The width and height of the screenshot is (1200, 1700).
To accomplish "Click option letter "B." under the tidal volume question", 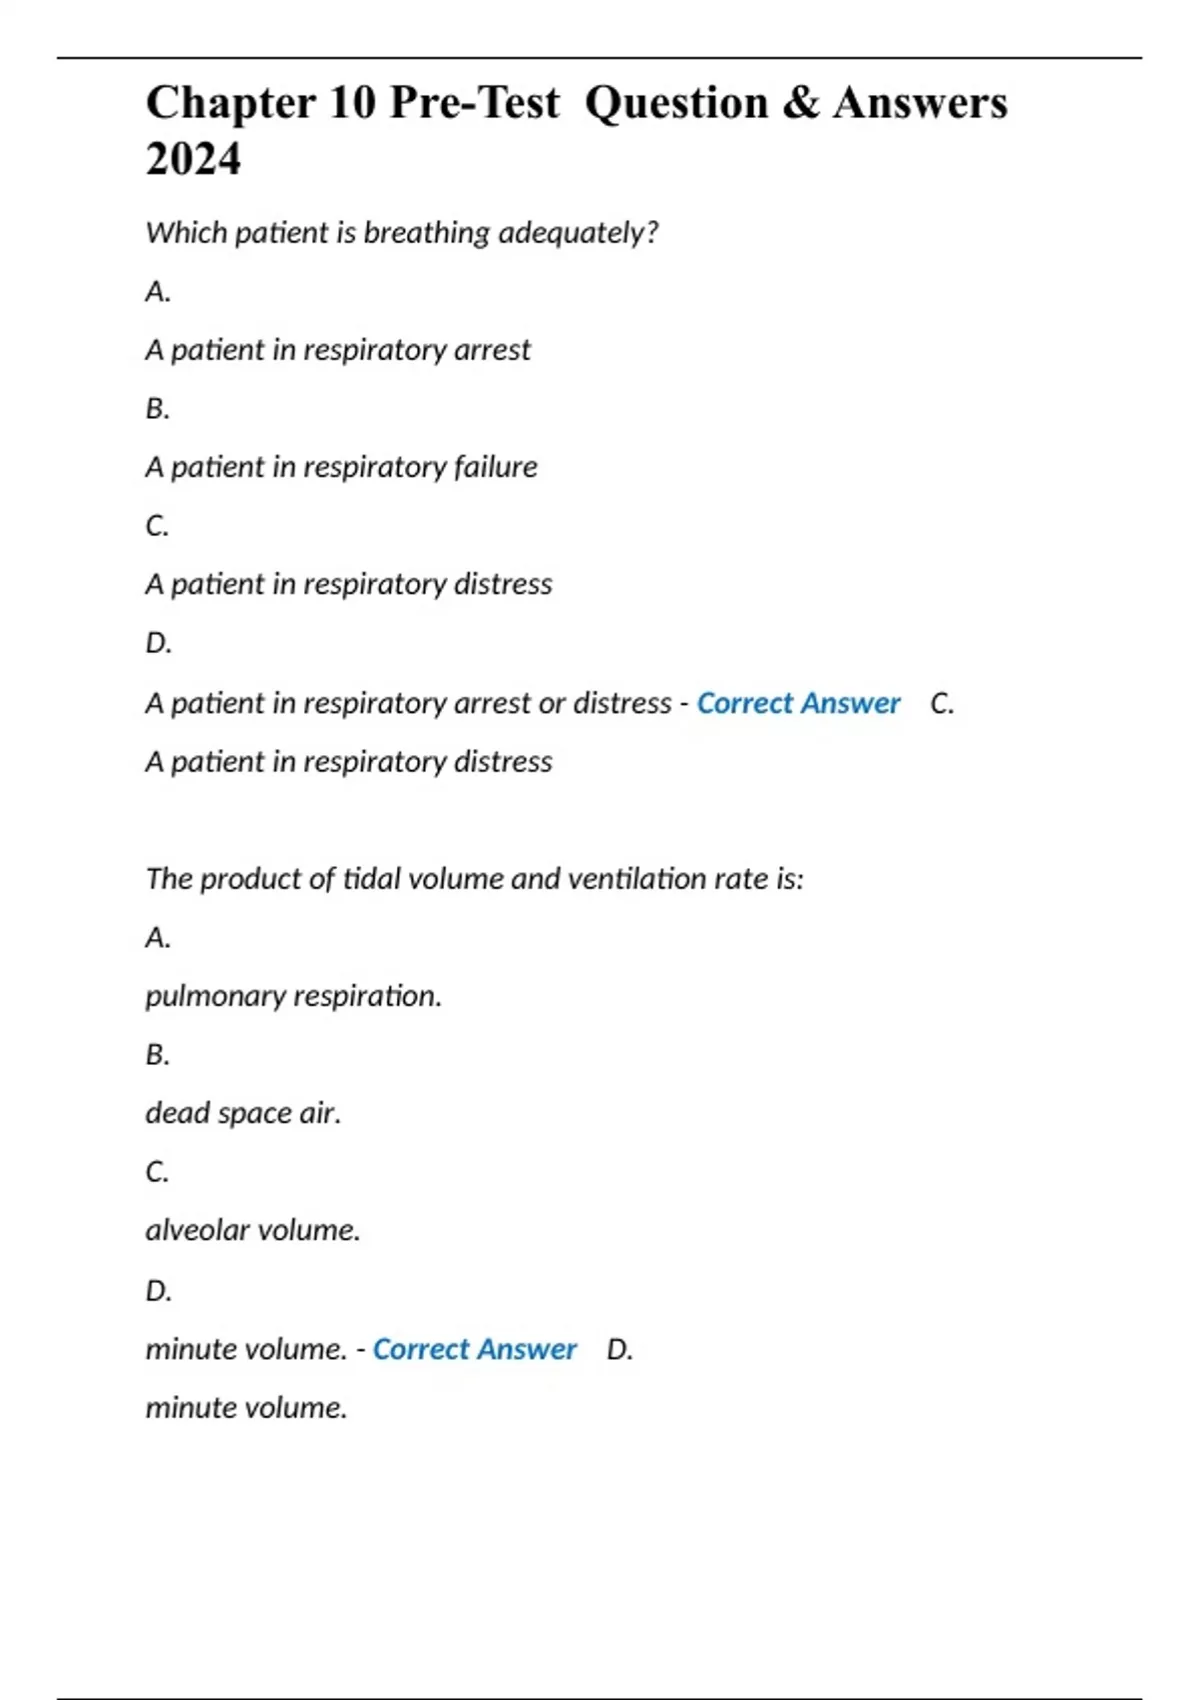I will click(x=158, y=1055).
